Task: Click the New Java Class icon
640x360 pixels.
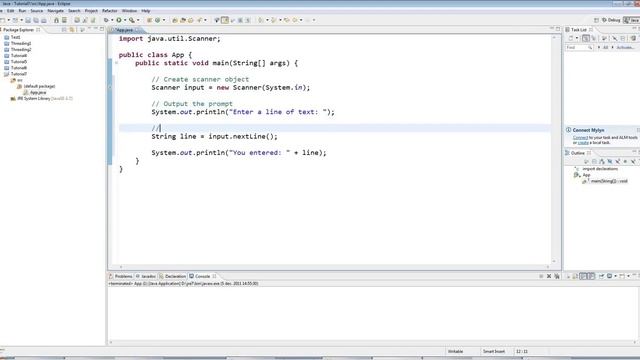Action: point(158,20)
